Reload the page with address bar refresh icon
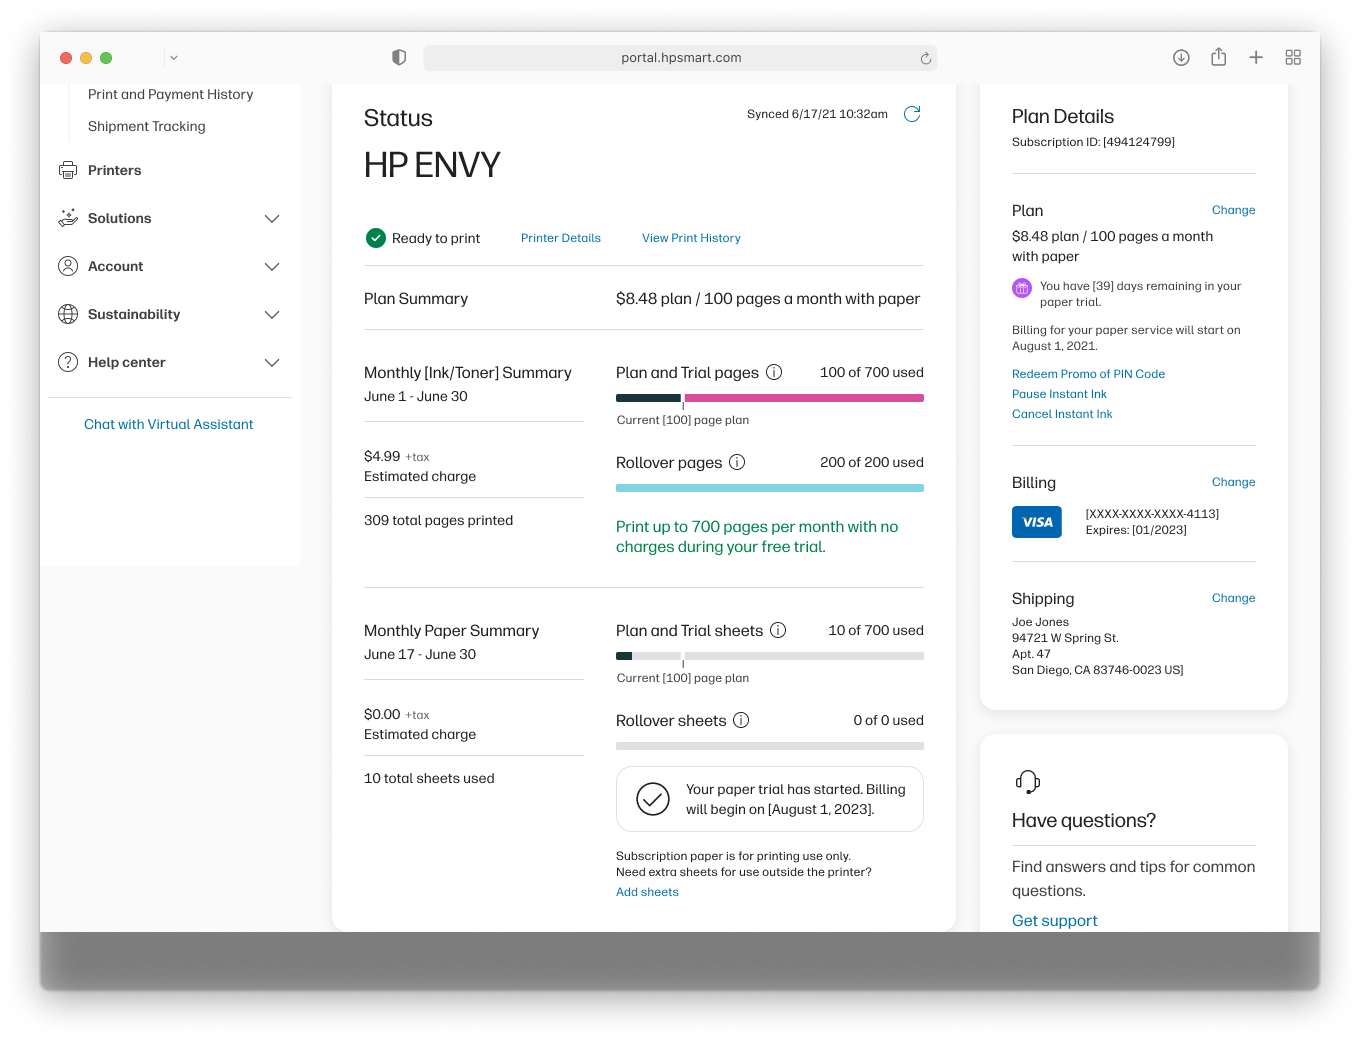 926,58
